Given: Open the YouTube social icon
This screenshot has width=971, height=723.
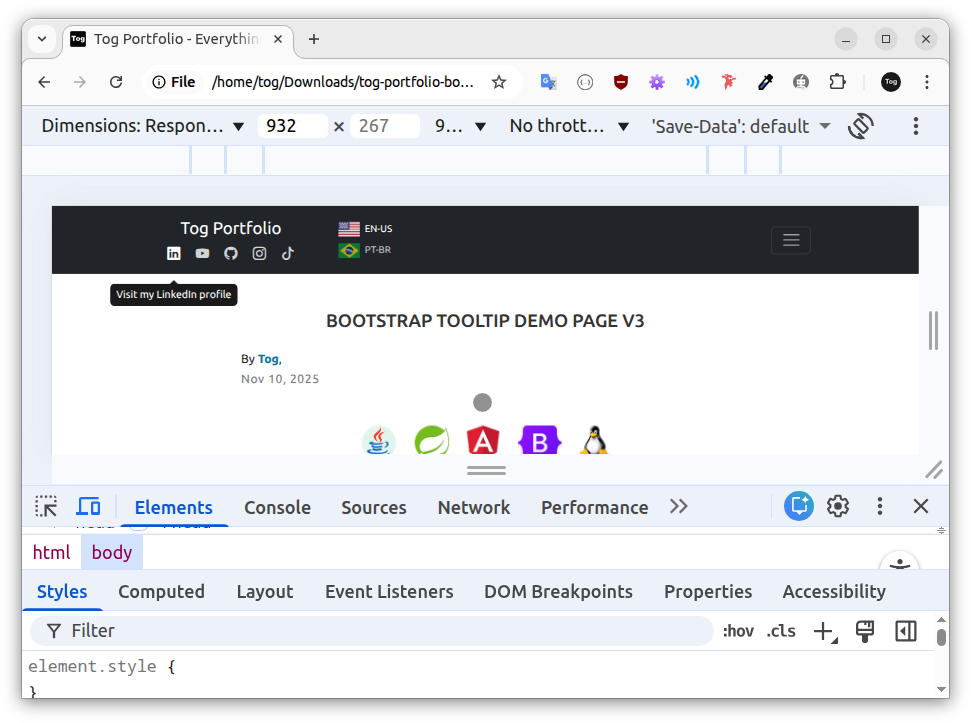Looking at the screenshot, I should pos(202,253).
